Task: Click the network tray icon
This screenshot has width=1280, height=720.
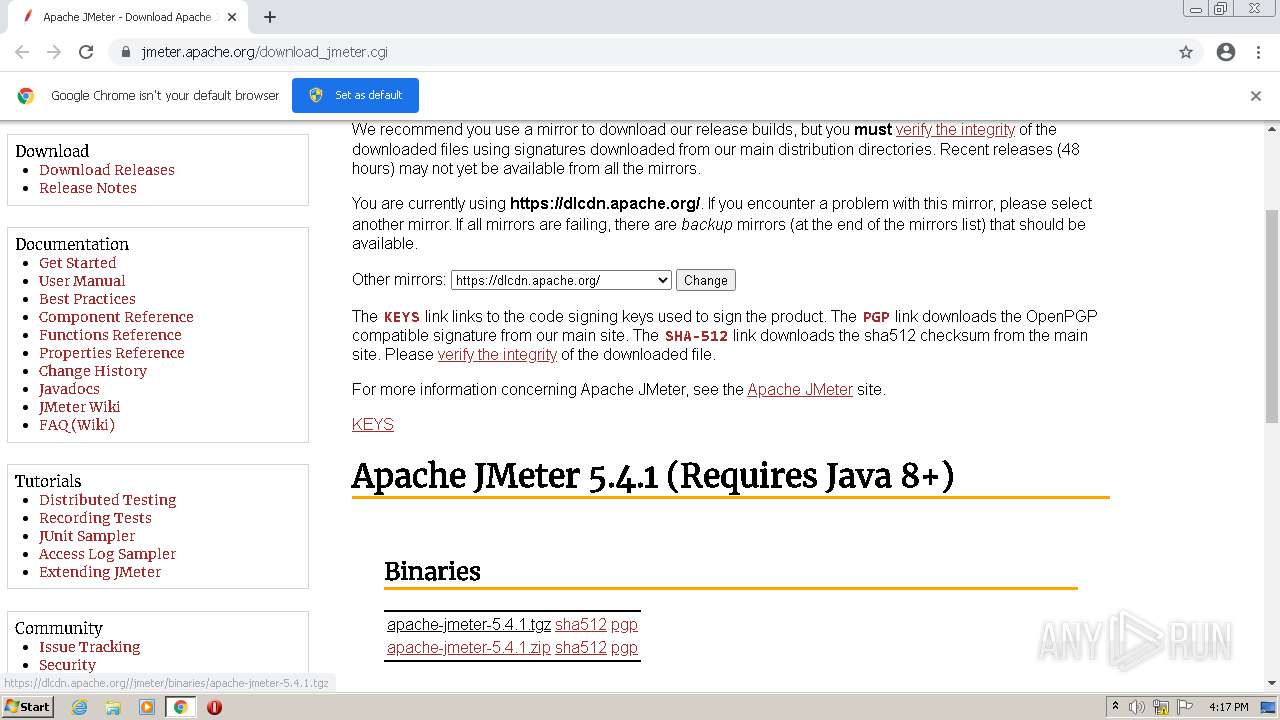Action: pos(1160,707)
